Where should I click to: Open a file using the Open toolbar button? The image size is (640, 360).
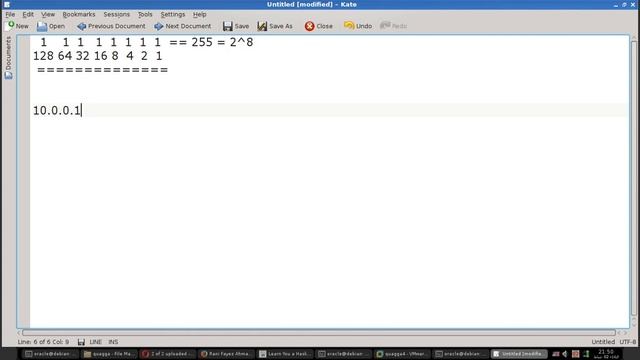[x=51, y=26]
